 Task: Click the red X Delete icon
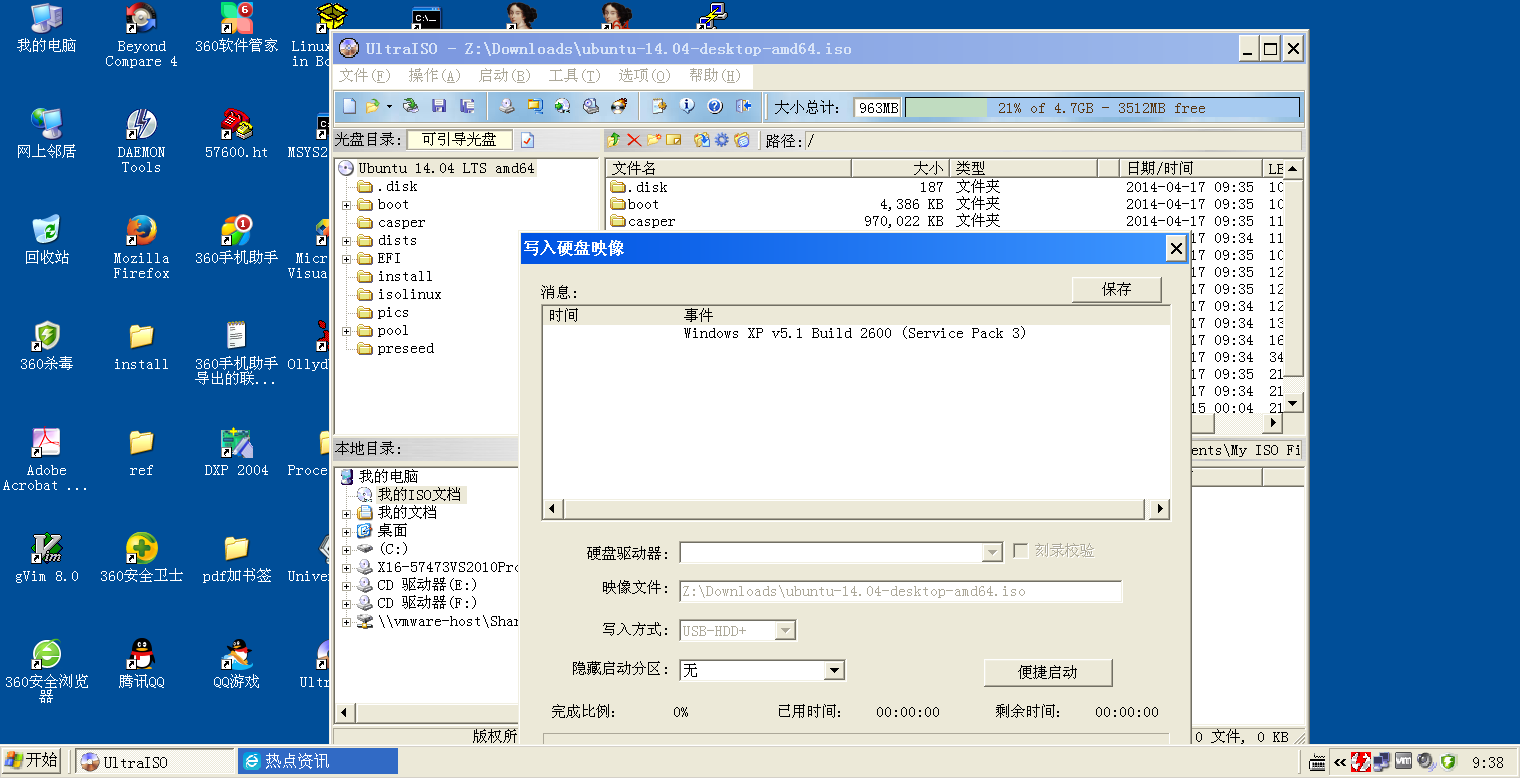[x=634, y=140]
